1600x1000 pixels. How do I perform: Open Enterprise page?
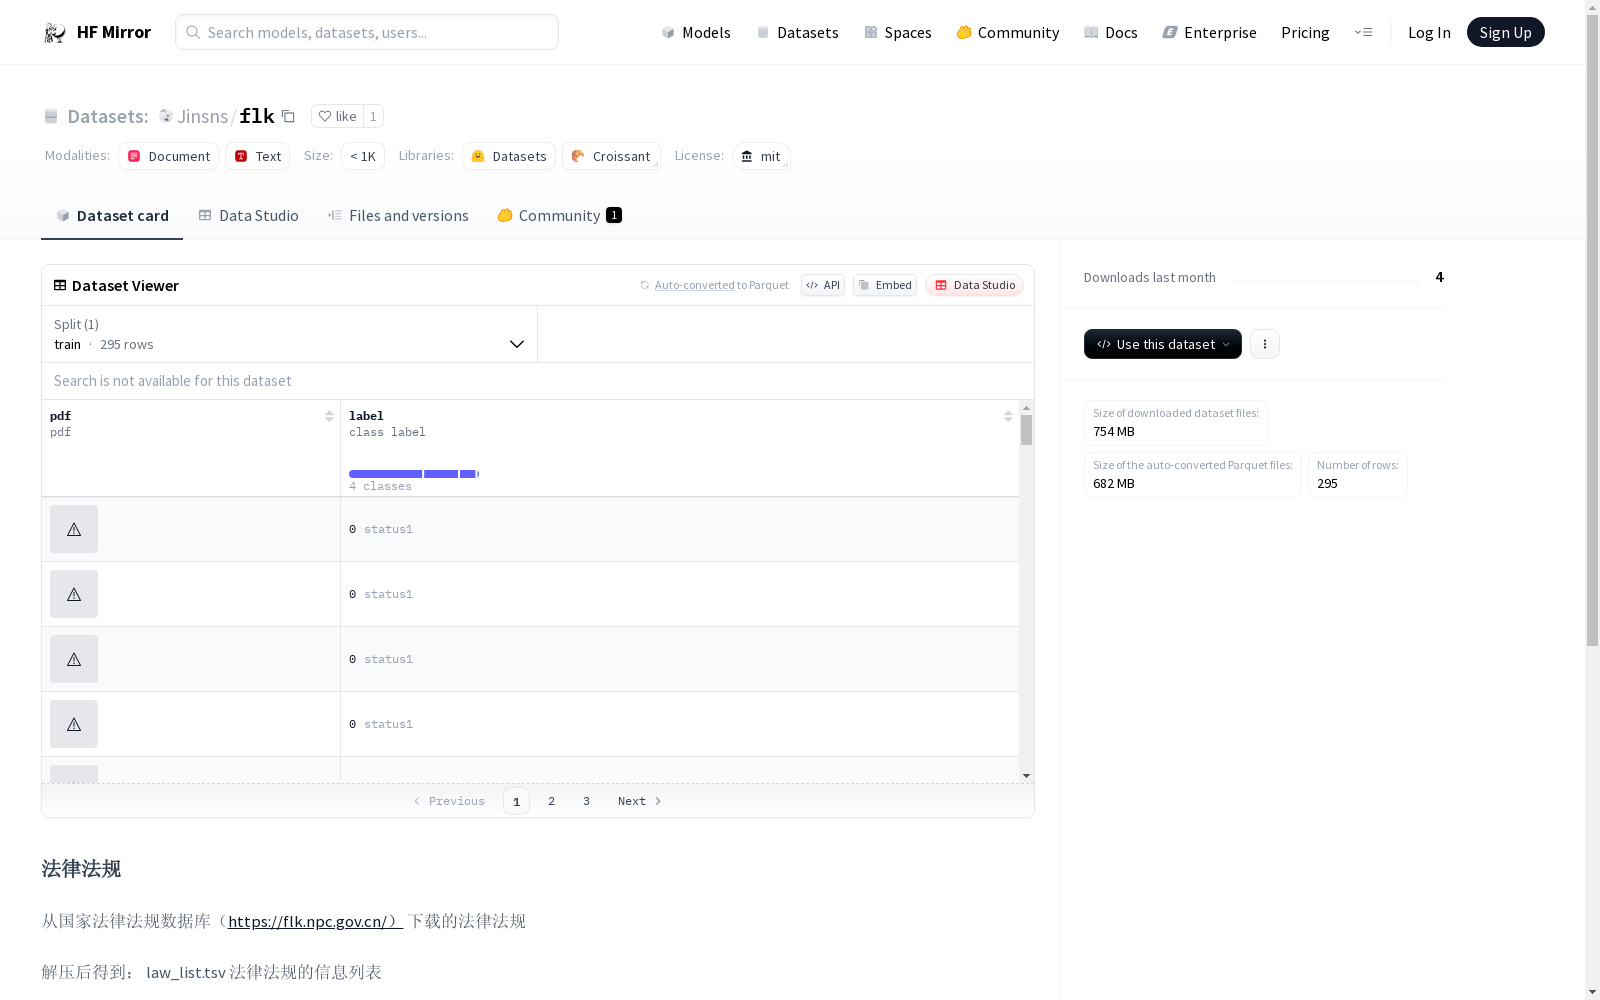click(1209, 32)
